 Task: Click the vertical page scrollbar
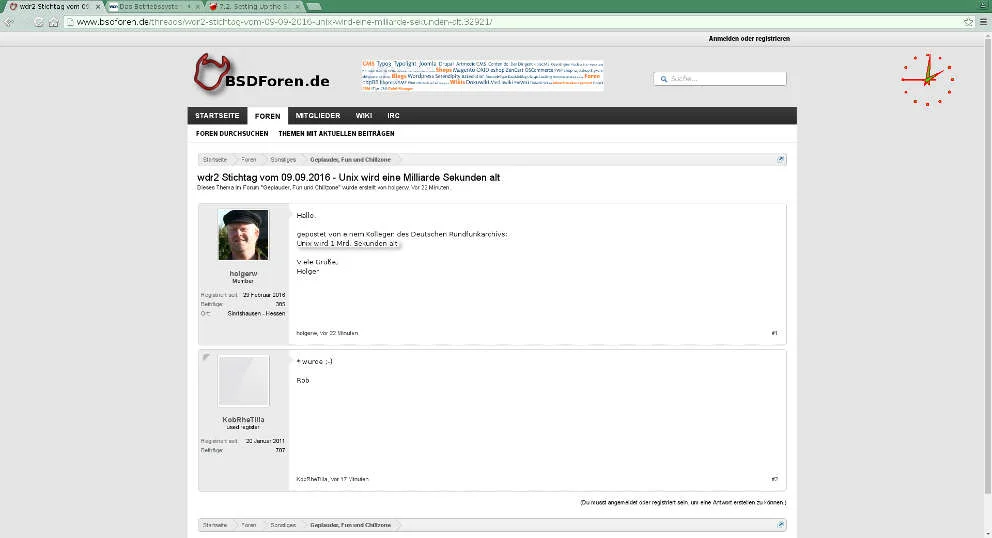(x=988, y=266)
